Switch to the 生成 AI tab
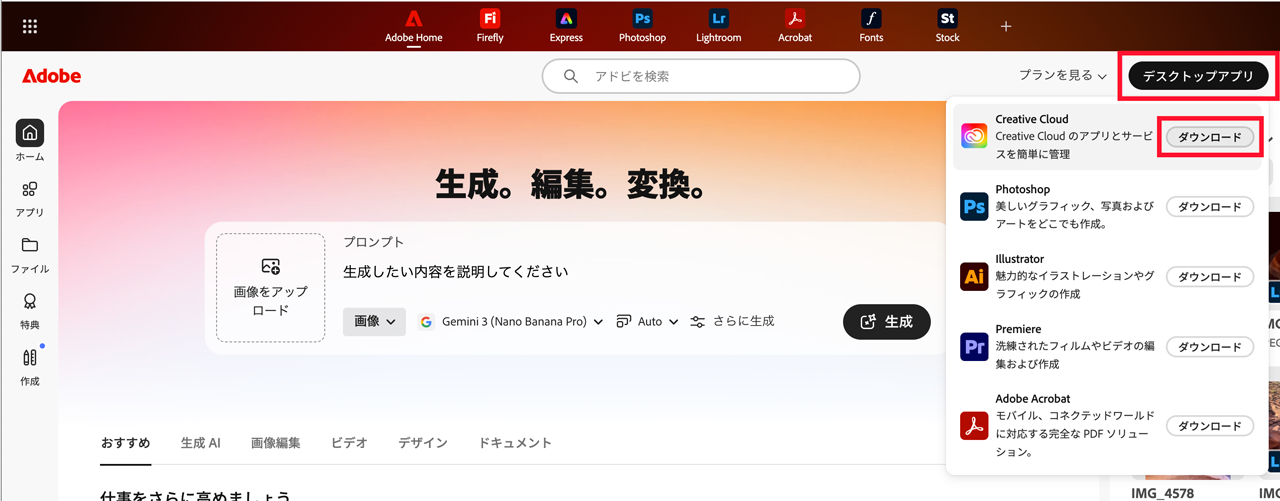The image size is (1280, 501). [200, 443]
